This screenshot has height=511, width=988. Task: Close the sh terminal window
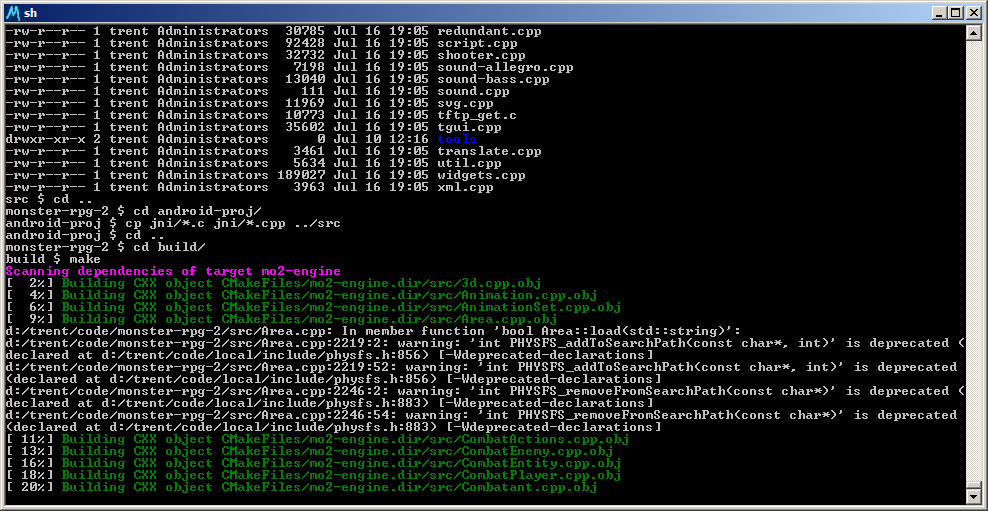[x=972, y=12]
